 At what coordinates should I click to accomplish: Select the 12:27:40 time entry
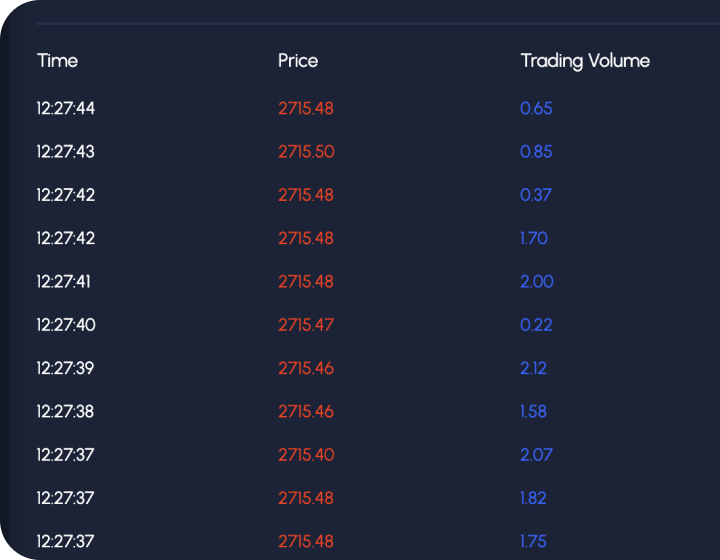[66, 325]
